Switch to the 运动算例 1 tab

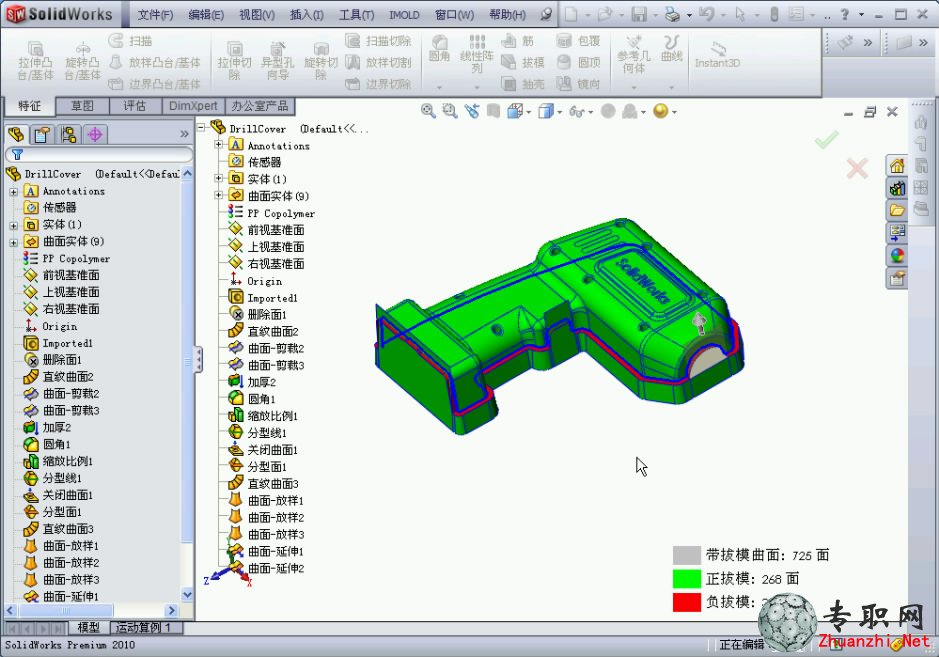point(144,628)
